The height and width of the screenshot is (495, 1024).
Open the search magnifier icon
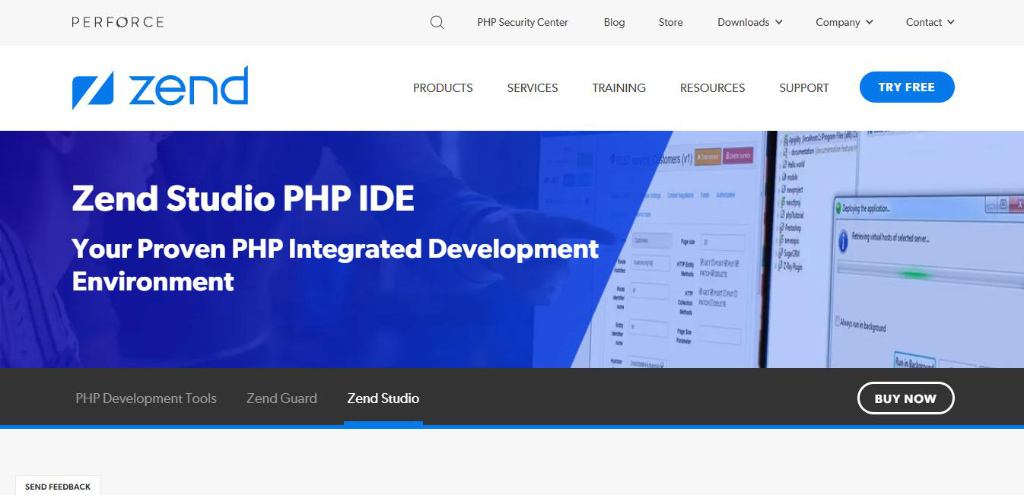(437, 22)
